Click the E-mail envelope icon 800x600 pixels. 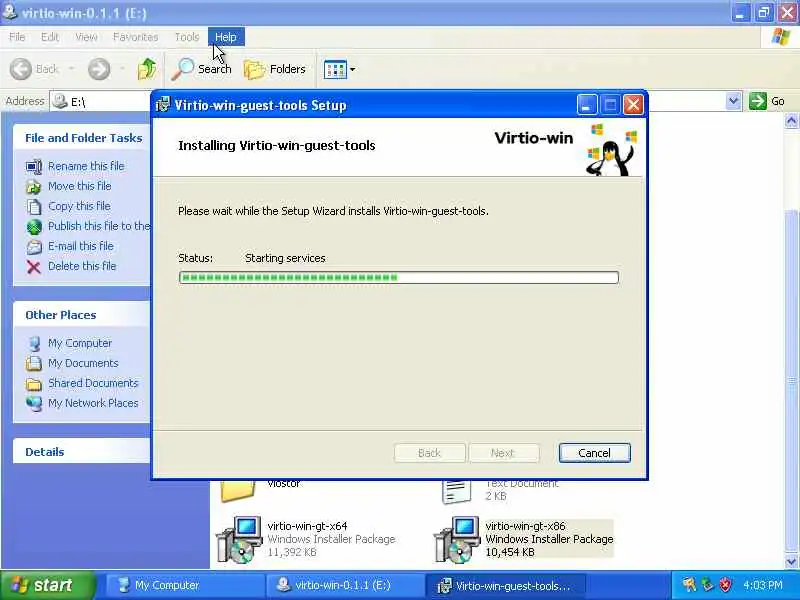point(34,247)
